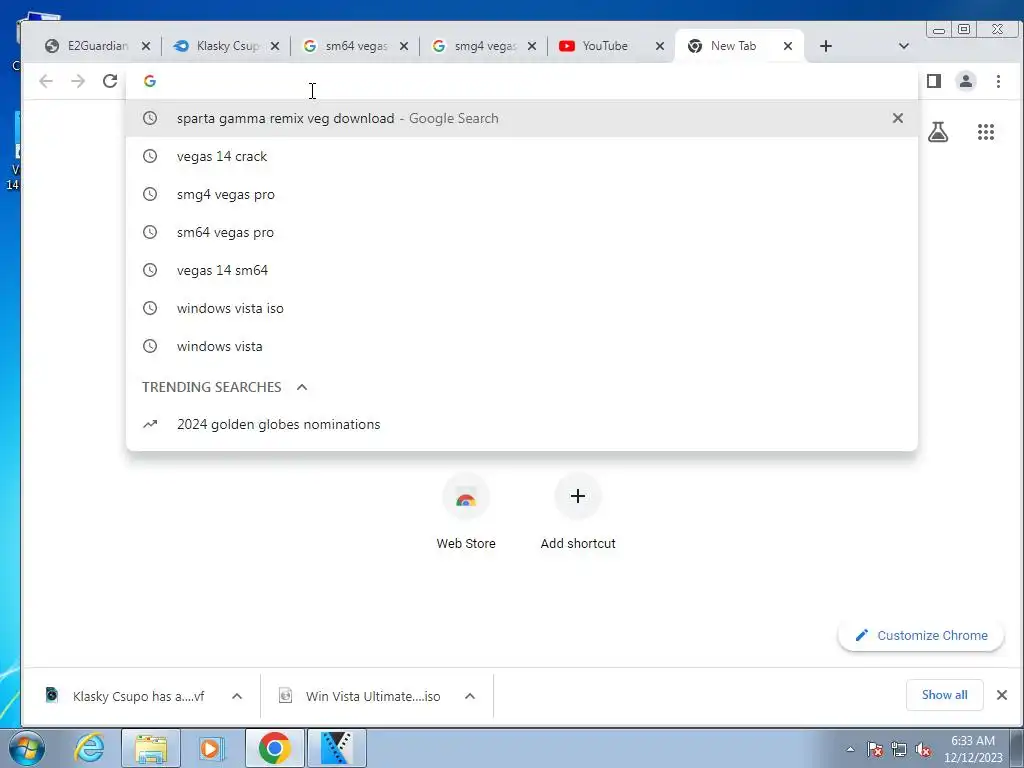The width and height of the screenshot is (1024, 768).
Task: Expand options for Klasky Csupo download
Action: 237,696
